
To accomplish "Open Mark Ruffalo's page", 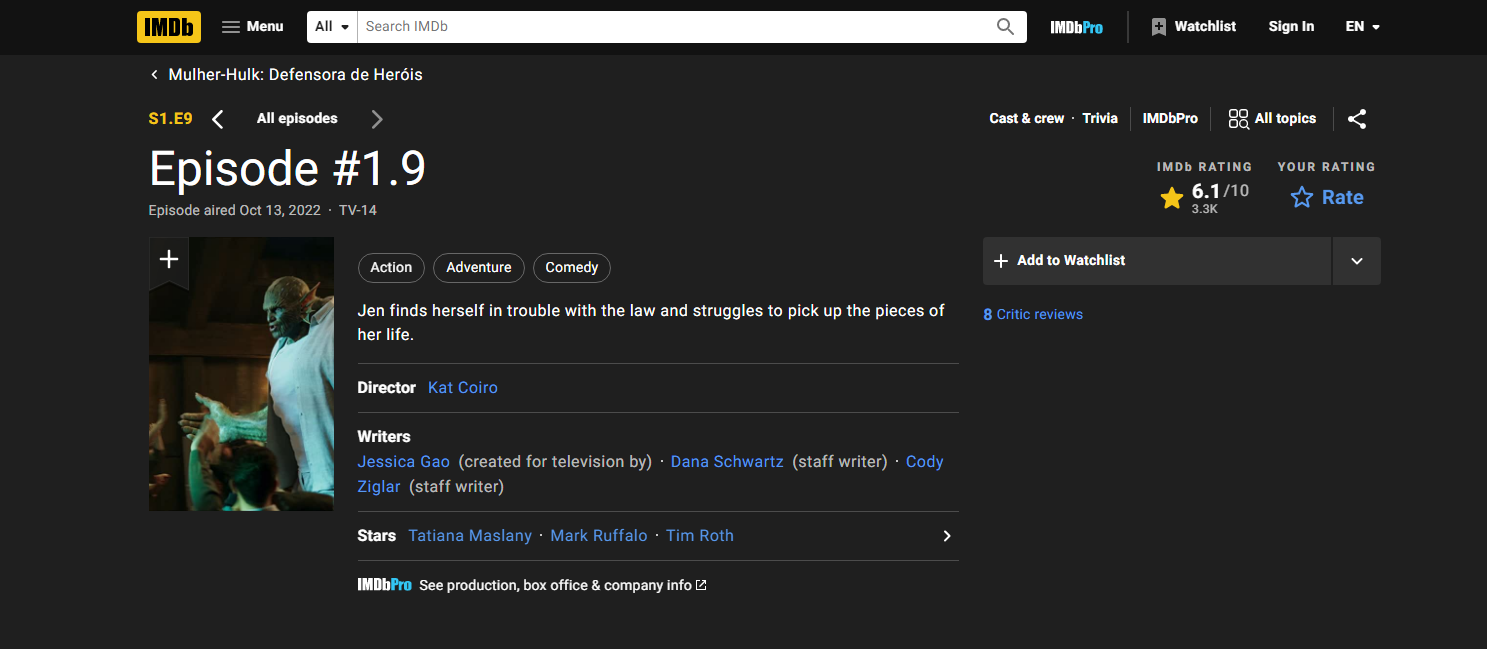I will [x=599, y=536].
